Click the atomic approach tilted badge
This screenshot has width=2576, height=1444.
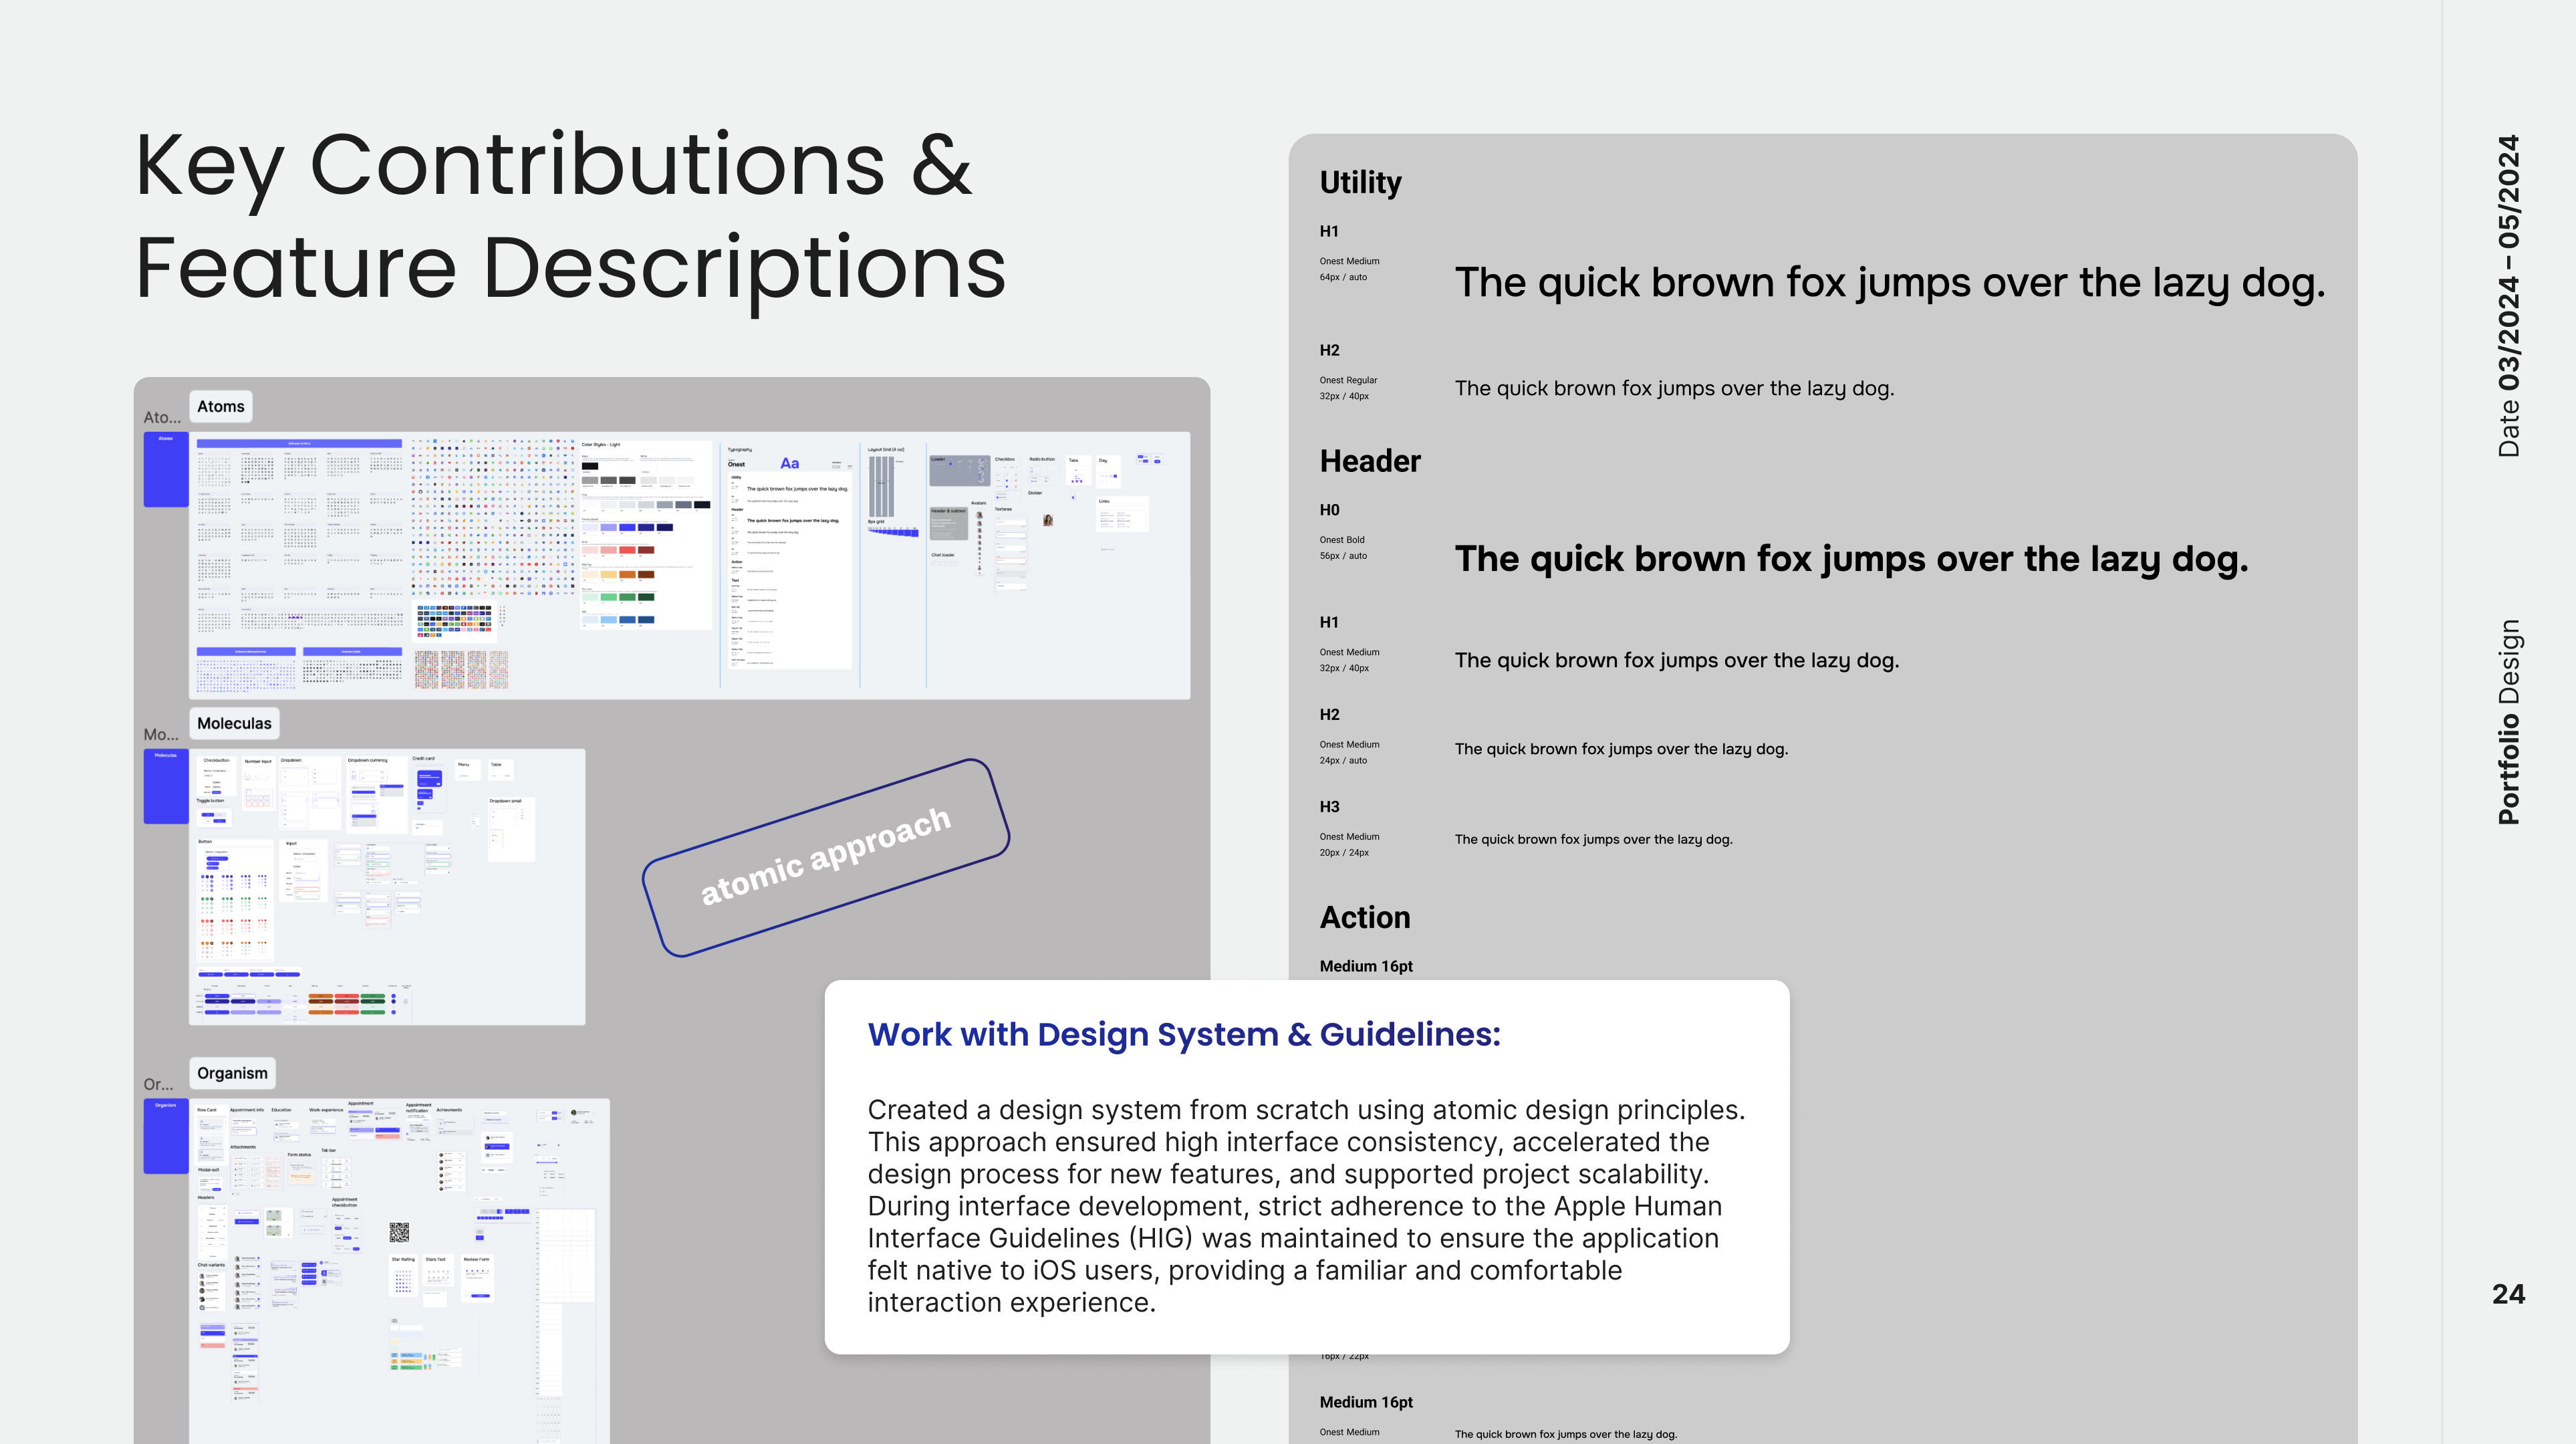(x=826, y=857)
